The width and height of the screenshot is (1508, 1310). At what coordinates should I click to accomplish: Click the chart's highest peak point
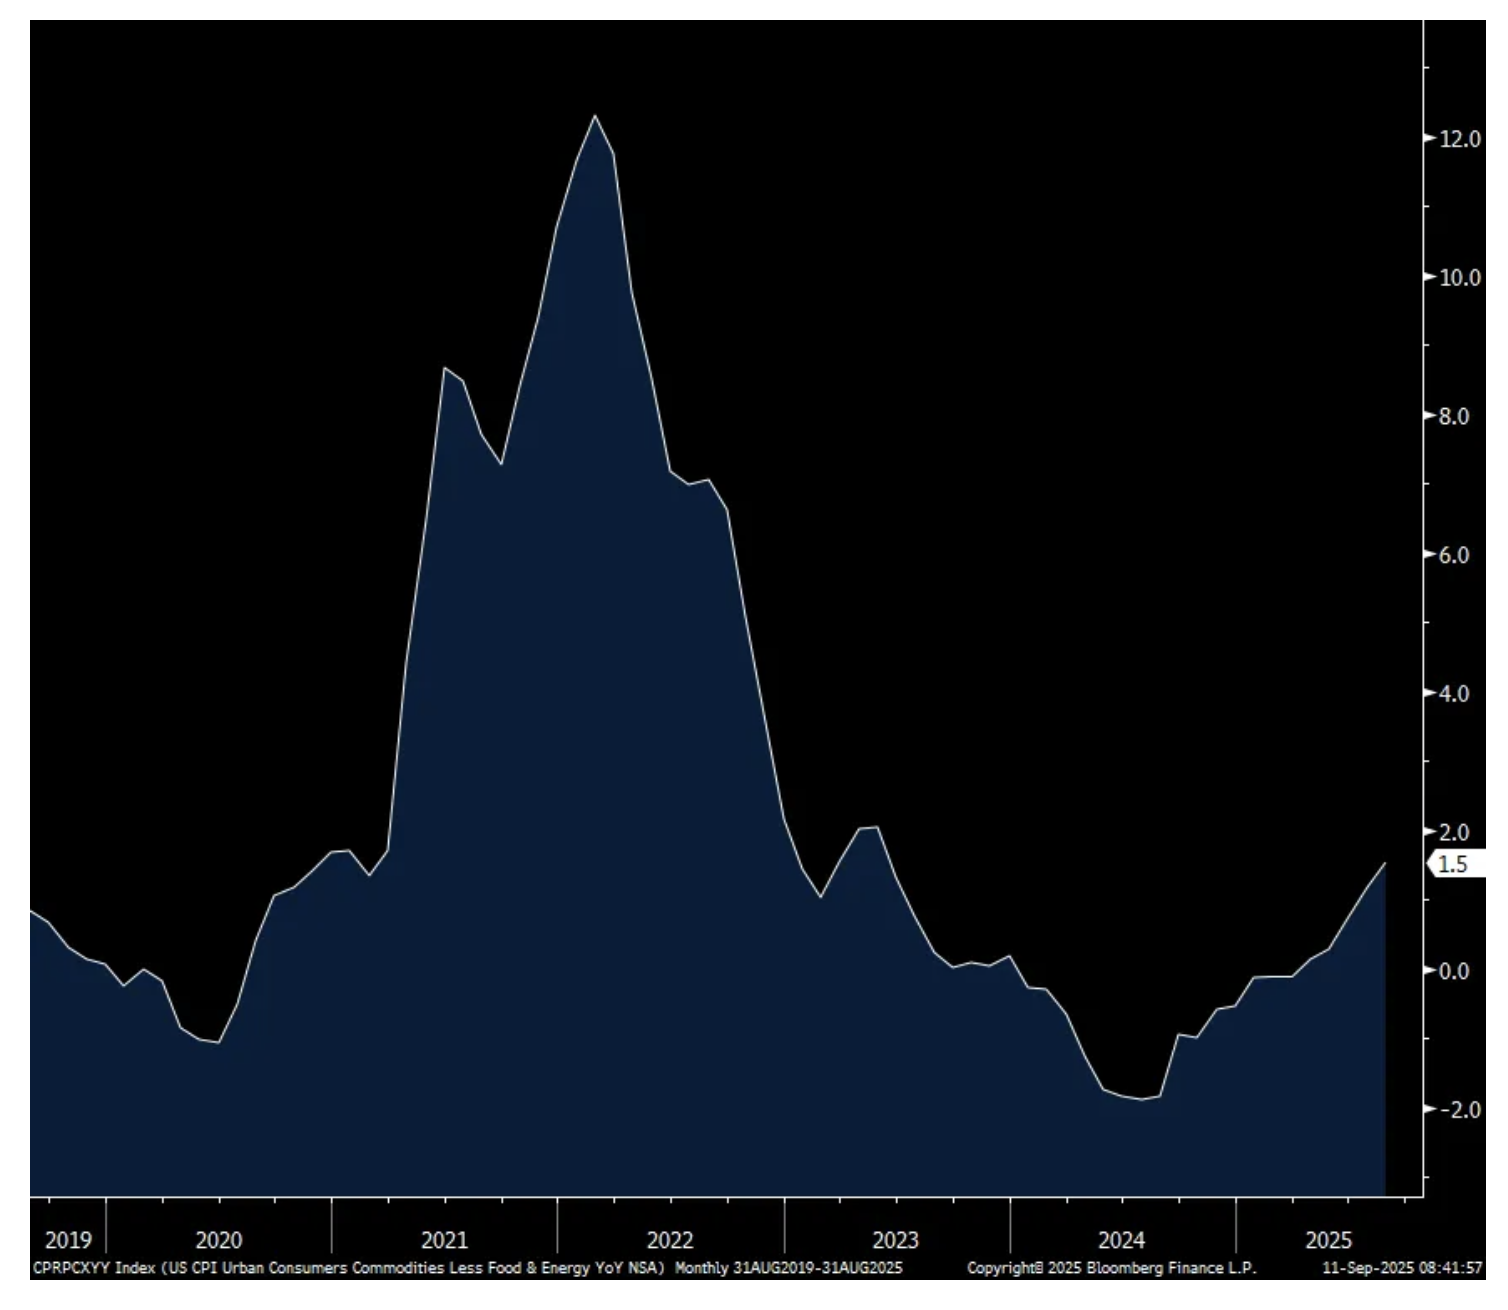pos(595,116)
